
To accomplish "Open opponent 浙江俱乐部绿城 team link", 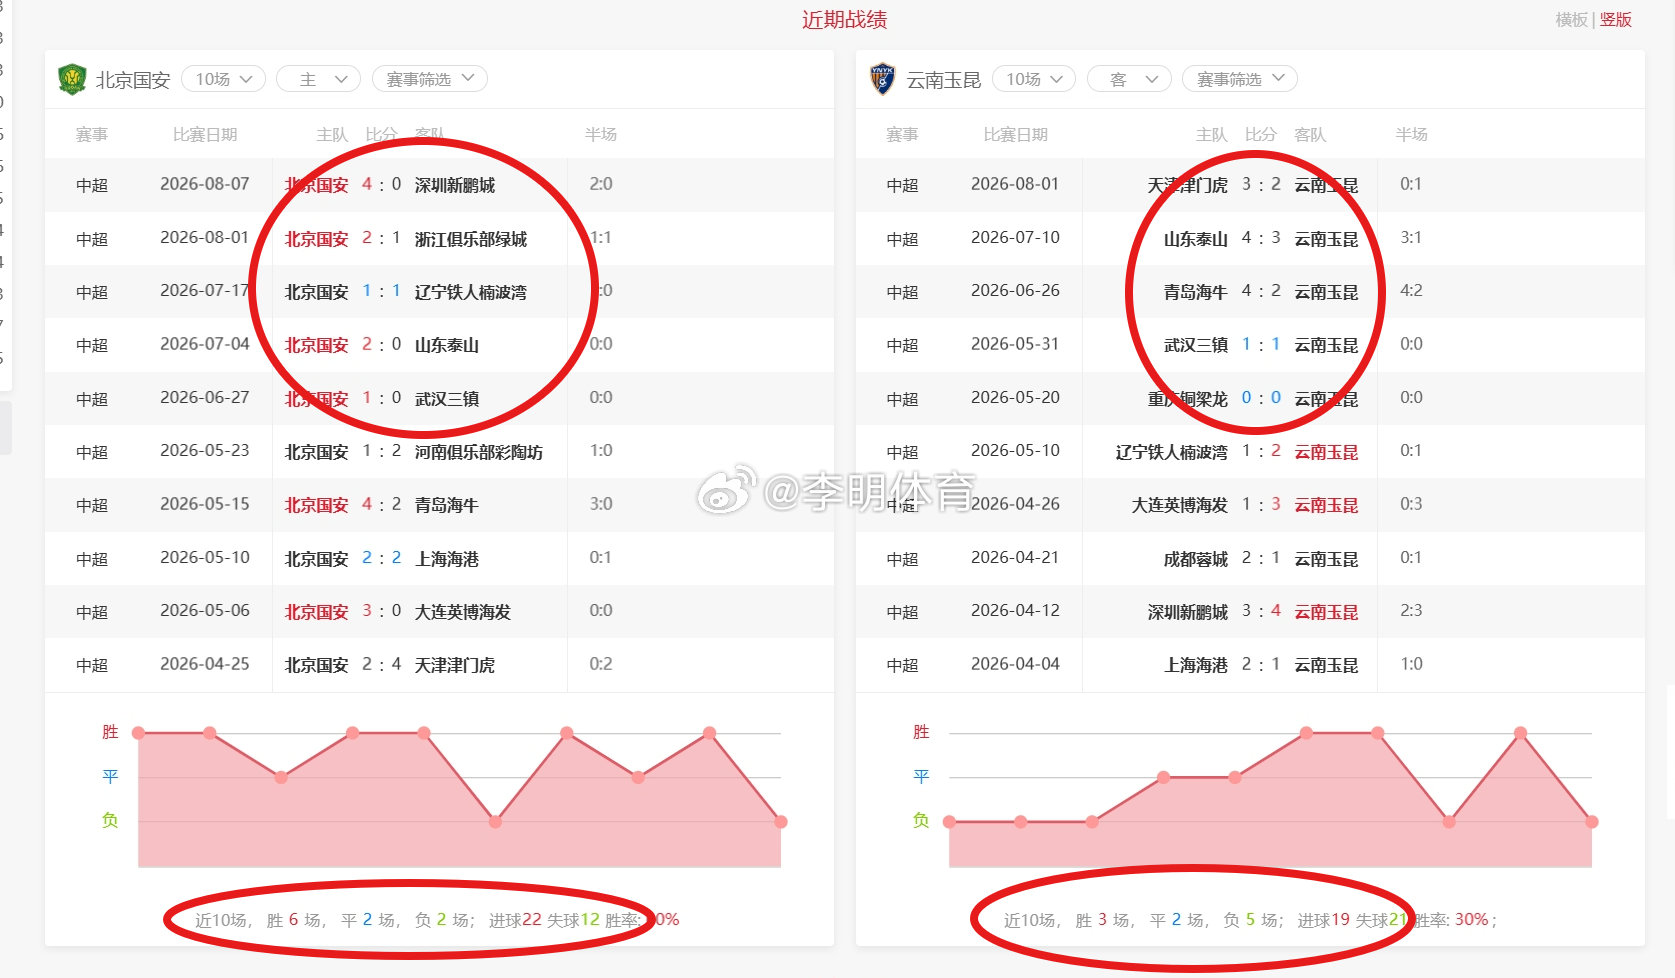I will point(471,239).
